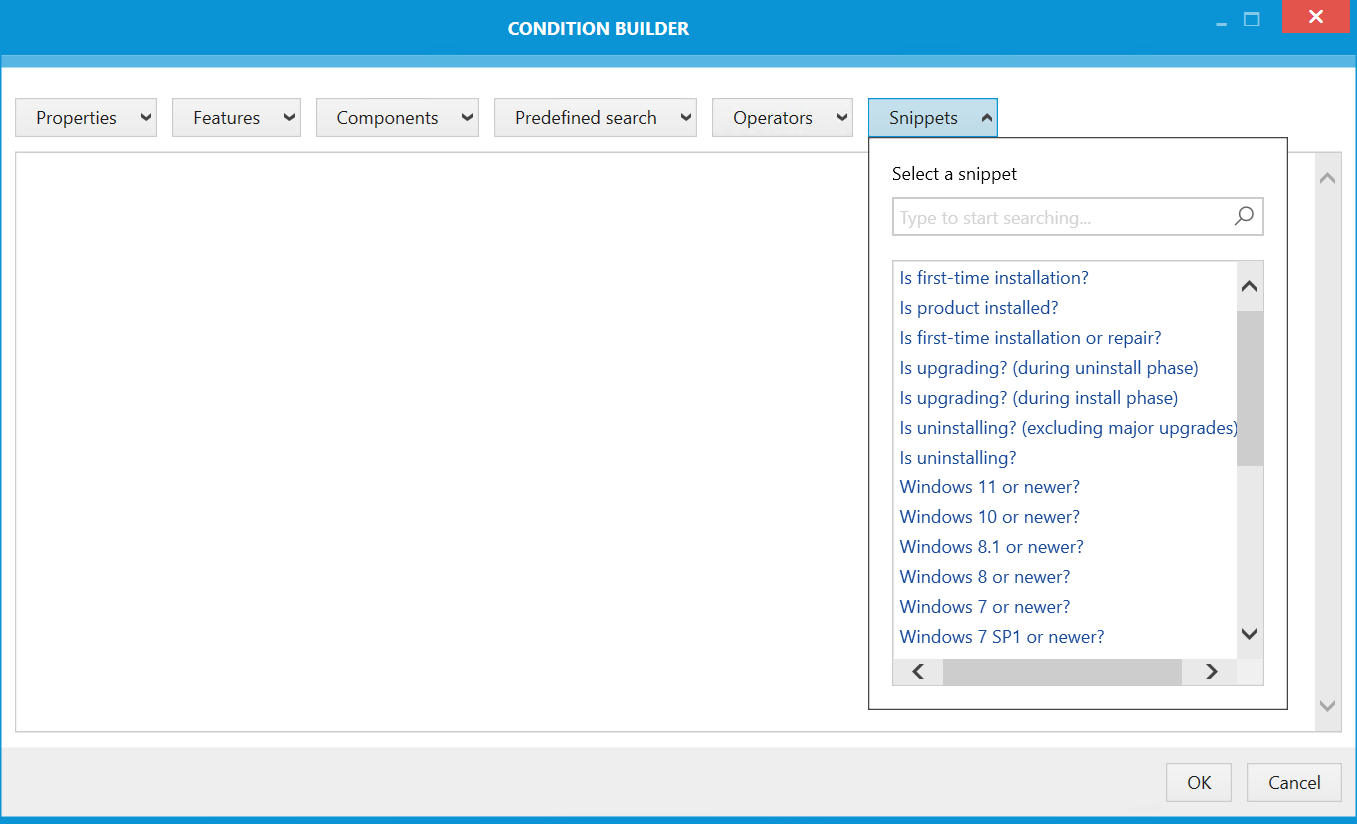Click the search magnifier icon
Viewport: 1357px width, 824px height.
click(x=1243, y=216)
